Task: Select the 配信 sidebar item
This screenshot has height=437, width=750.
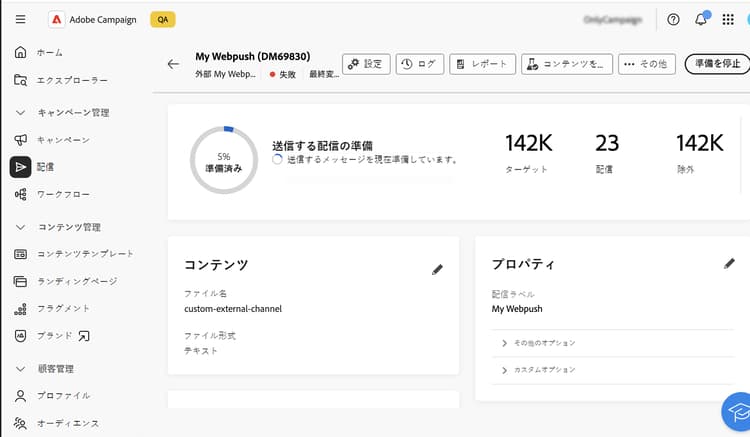Action: 33,167
